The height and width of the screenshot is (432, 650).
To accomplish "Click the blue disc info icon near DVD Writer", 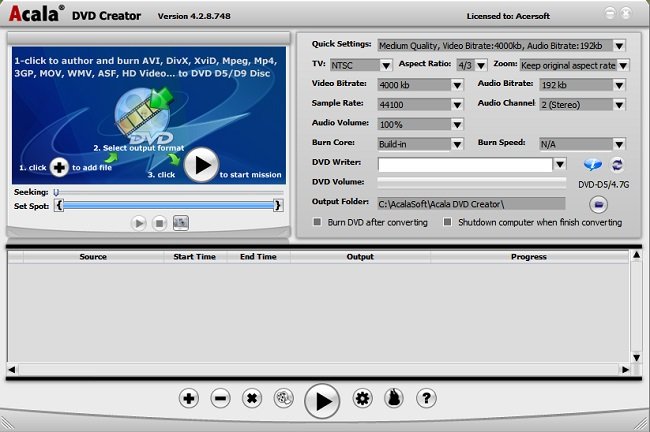I will (x=592, y=165).
